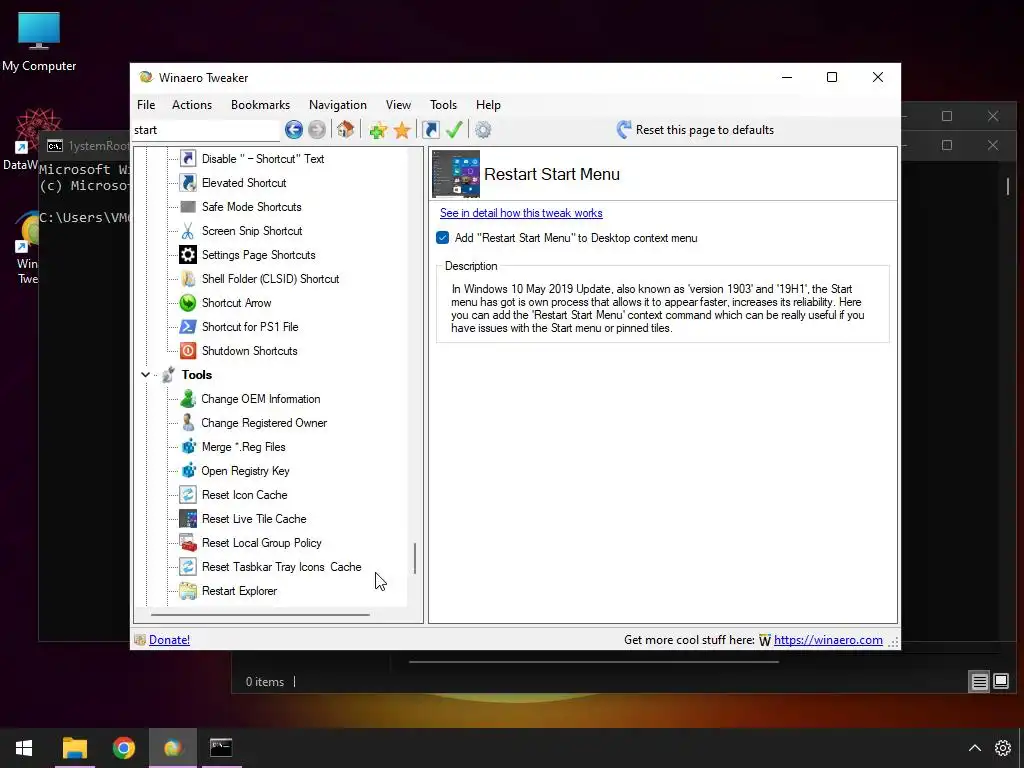Click the tree panel vertical scrollbar thumb

pyautogui.click(x=415, y=558)
